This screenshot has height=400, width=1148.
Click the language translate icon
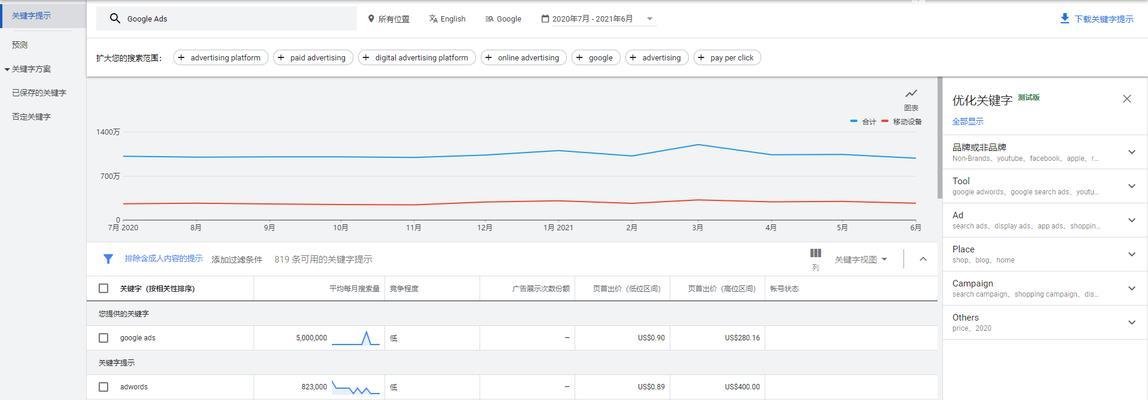(433, 19)
